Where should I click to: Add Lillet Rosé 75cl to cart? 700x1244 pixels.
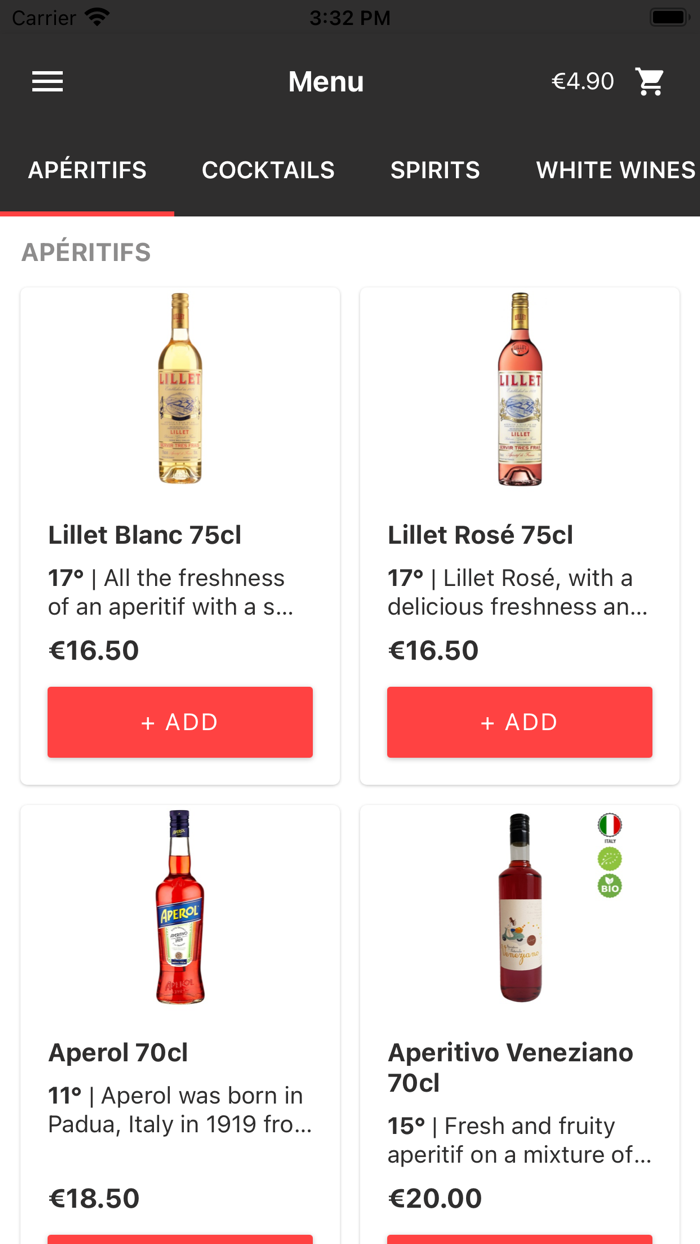tap(519, 722)
